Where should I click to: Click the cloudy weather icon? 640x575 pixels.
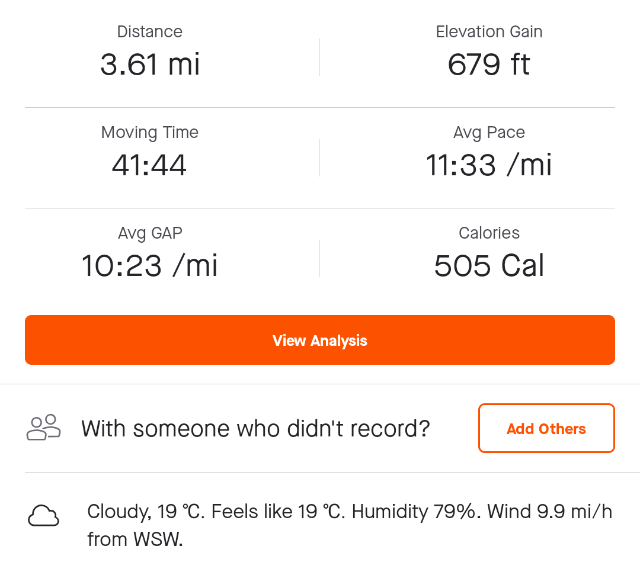[x=44, y=516]
